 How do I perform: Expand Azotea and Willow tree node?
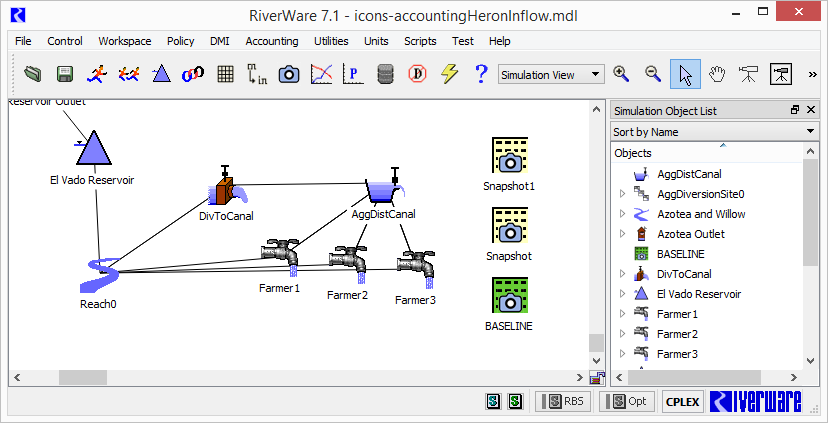(622, 214)
